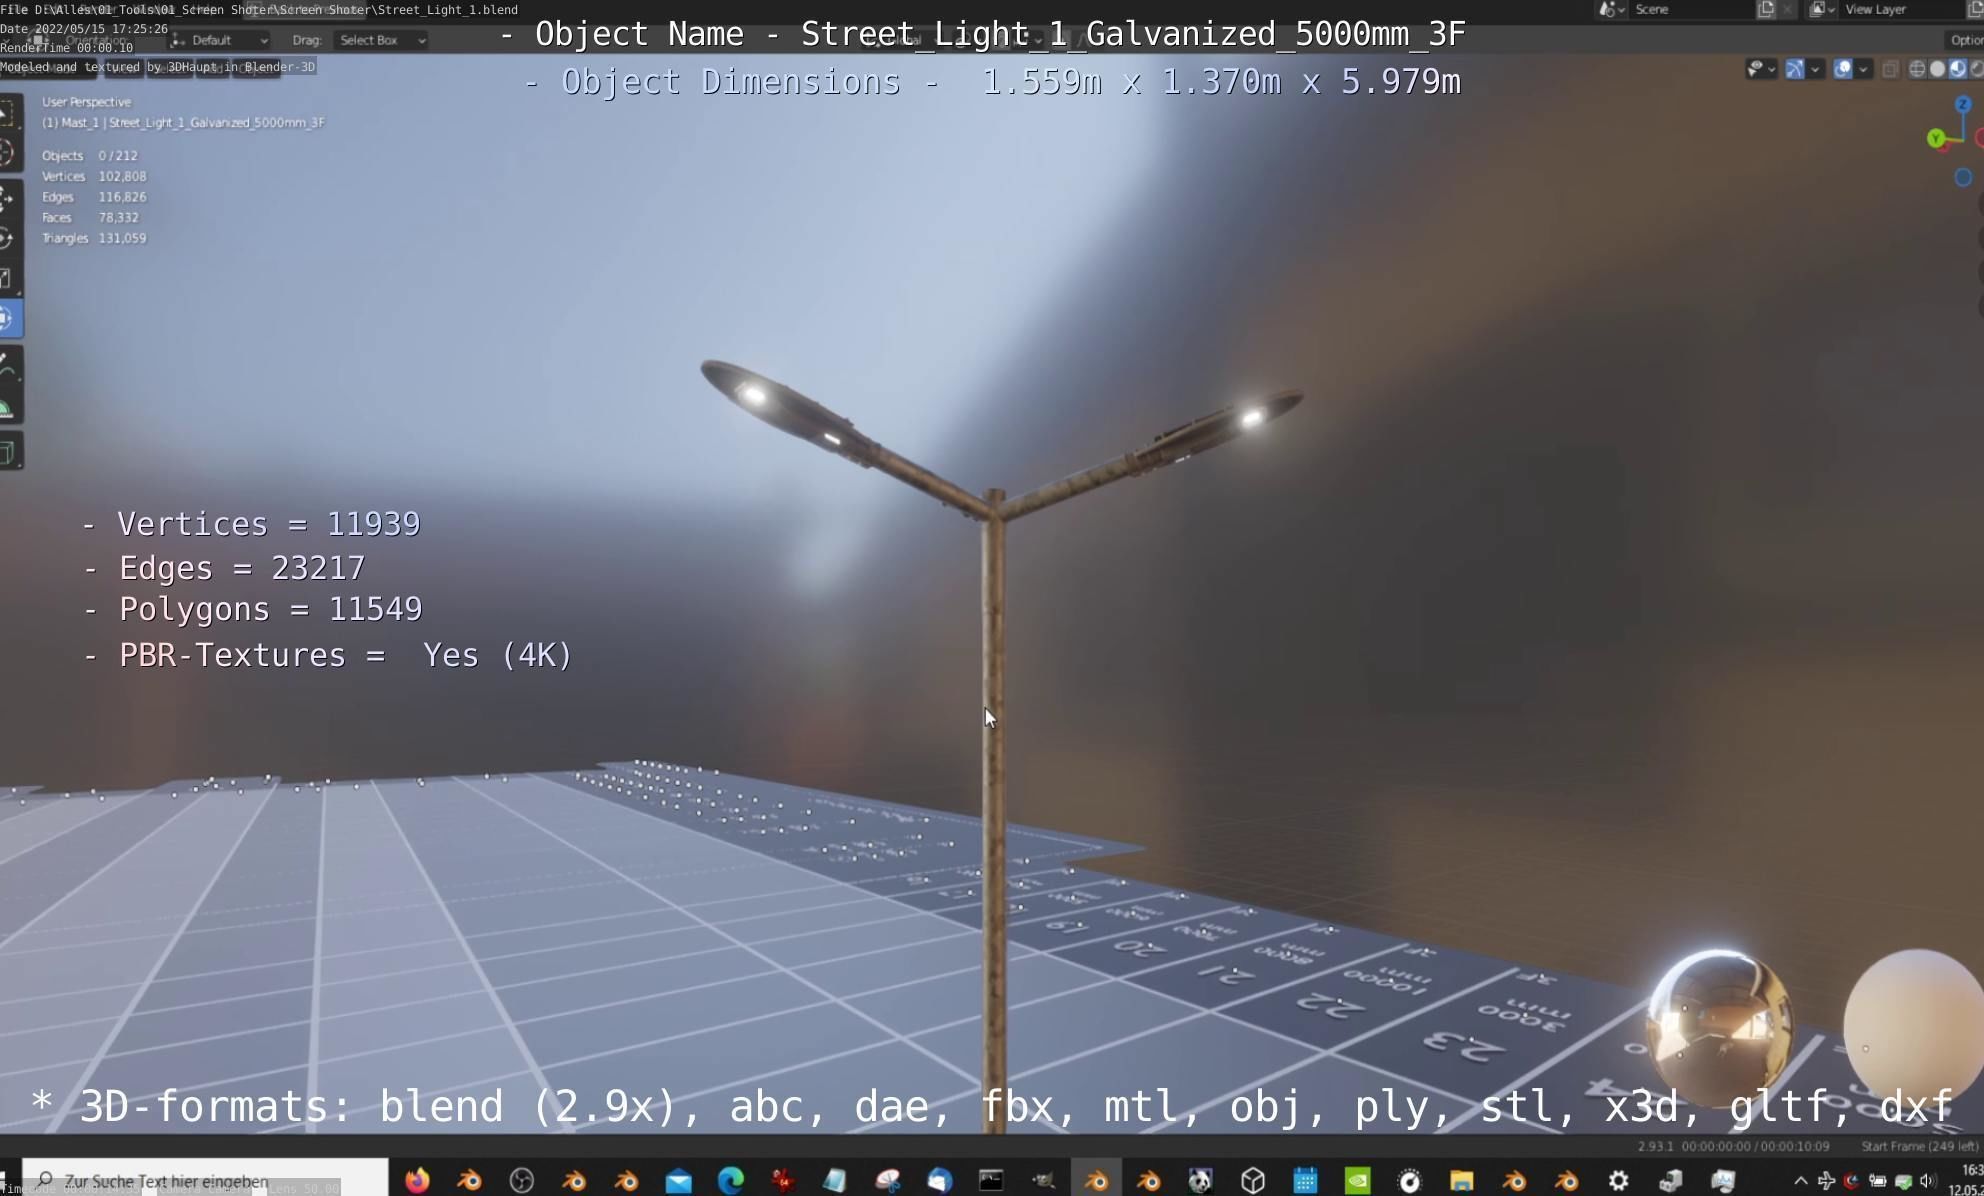Click the User Perspective label
The image size is (1984, 1196).
(x=86, y=102)
